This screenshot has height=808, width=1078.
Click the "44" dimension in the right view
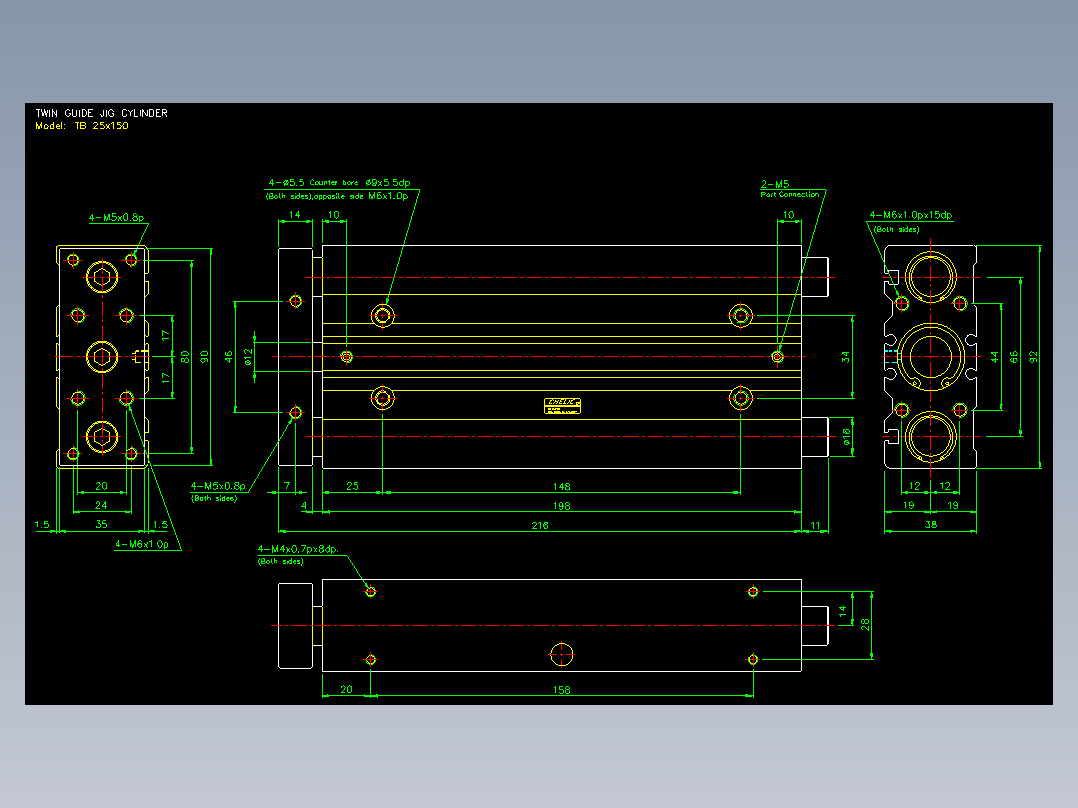(x=994, y=357)
